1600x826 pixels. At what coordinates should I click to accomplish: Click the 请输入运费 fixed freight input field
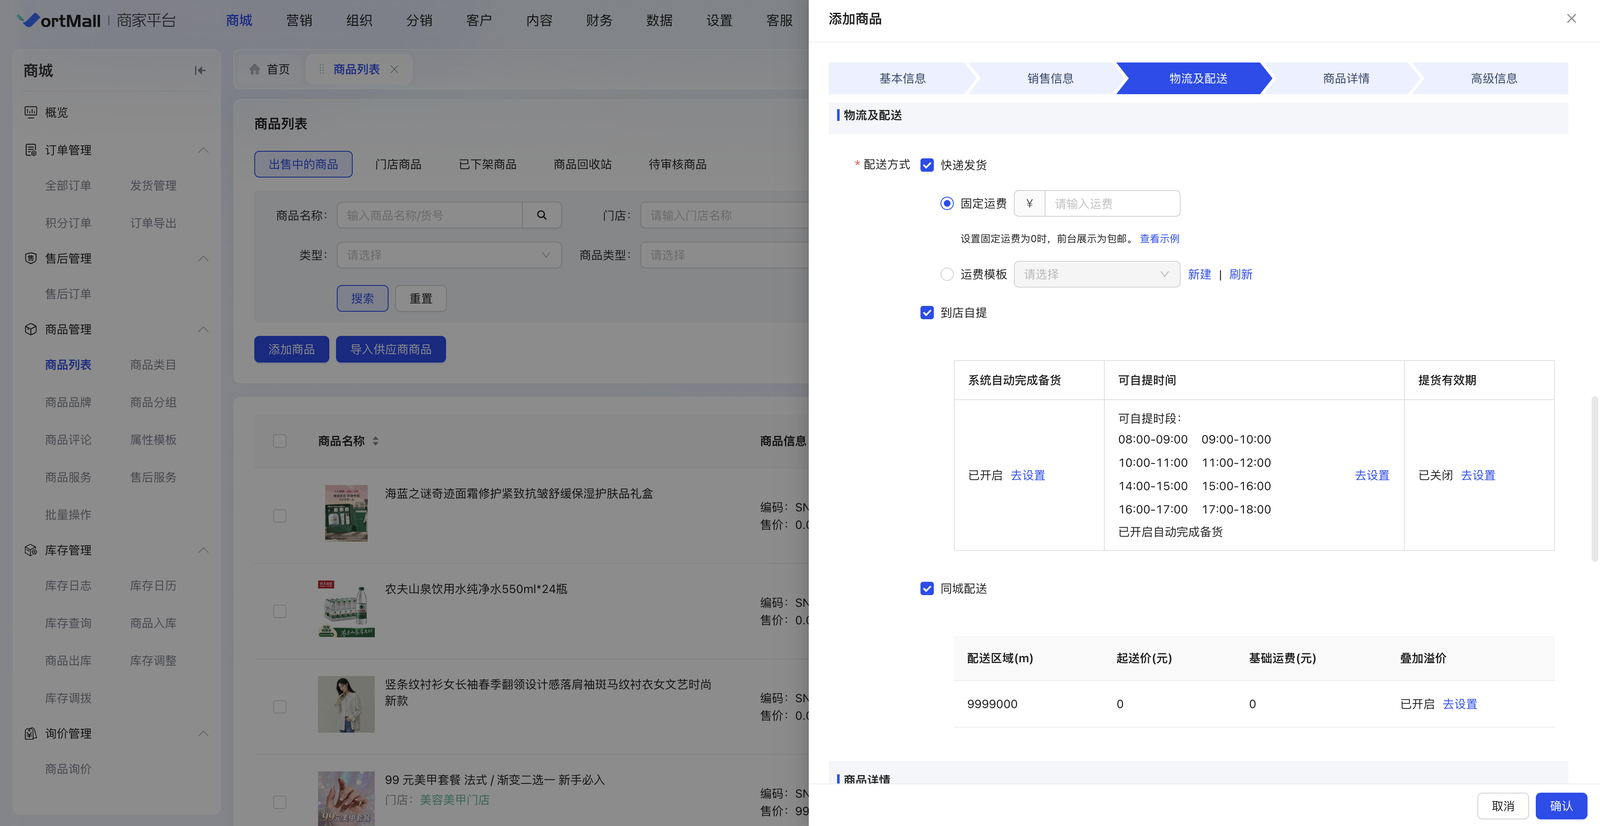(x=1111, y=204)
